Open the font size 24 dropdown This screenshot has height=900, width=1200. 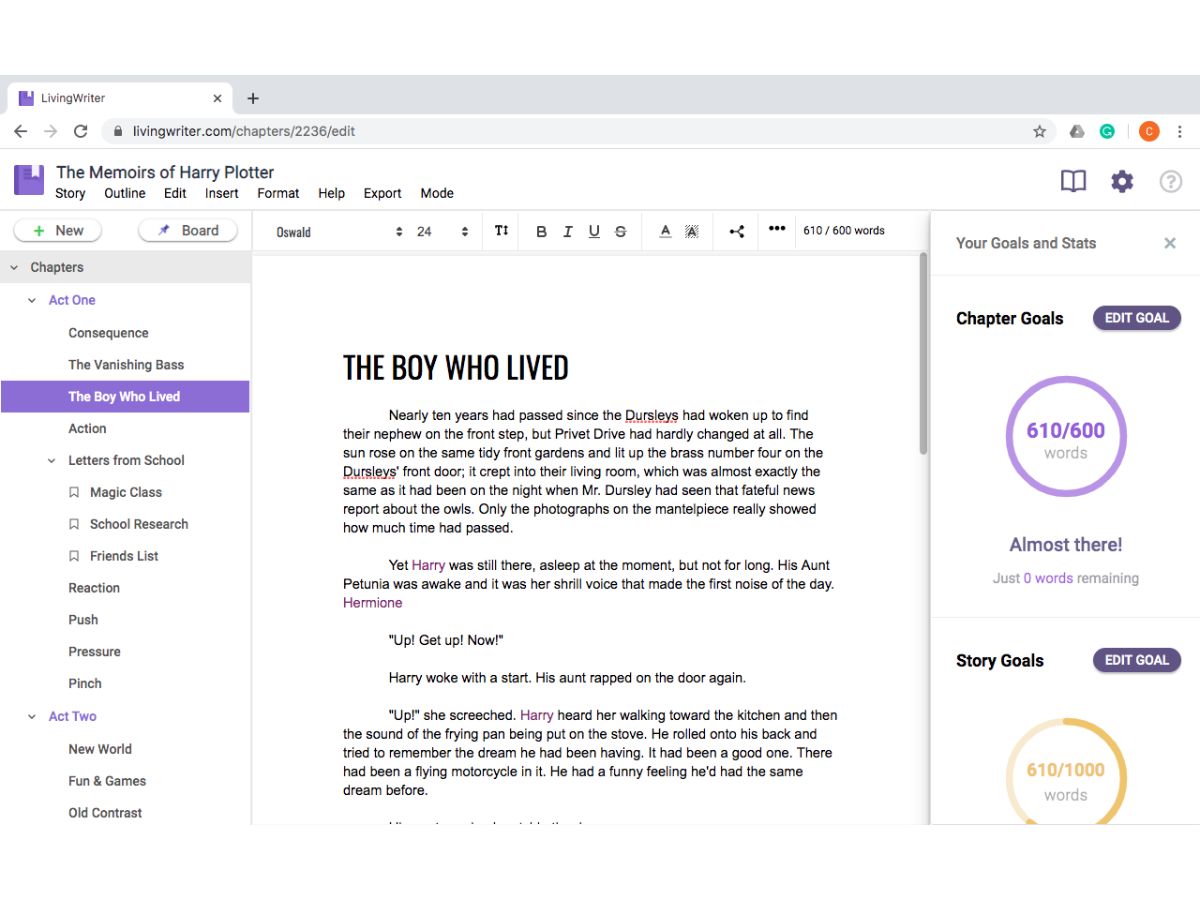point(443,232)
